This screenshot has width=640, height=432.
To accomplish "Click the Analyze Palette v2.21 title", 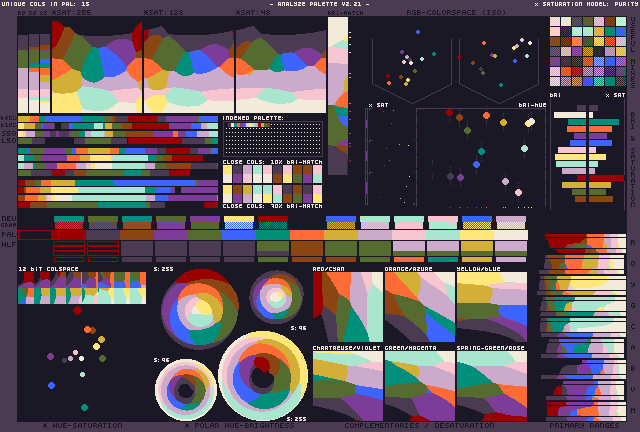I will click(x=319, y=4).
